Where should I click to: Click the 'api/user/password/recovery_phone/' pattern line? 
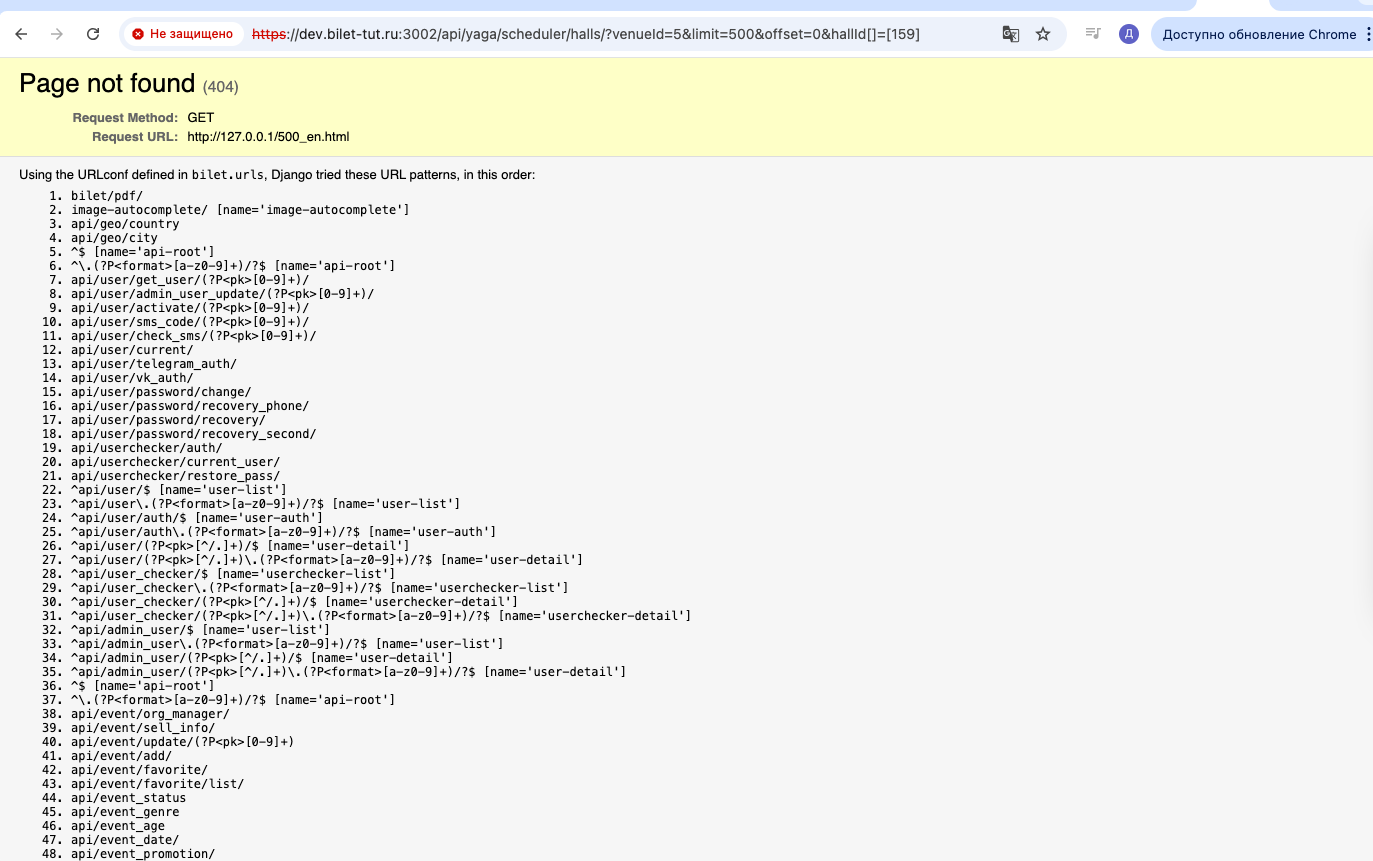click(x=190, y=406)
